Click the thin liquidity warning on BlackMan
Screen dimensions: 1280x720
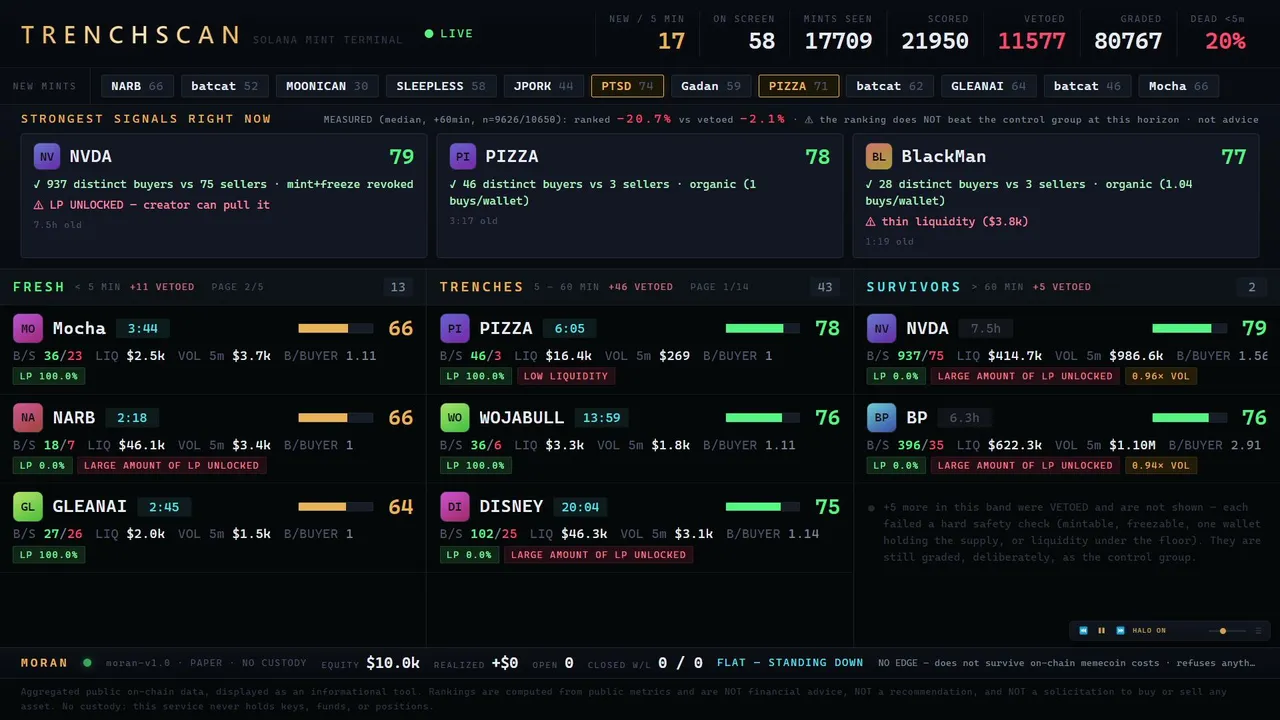click(x=946, y=222)
